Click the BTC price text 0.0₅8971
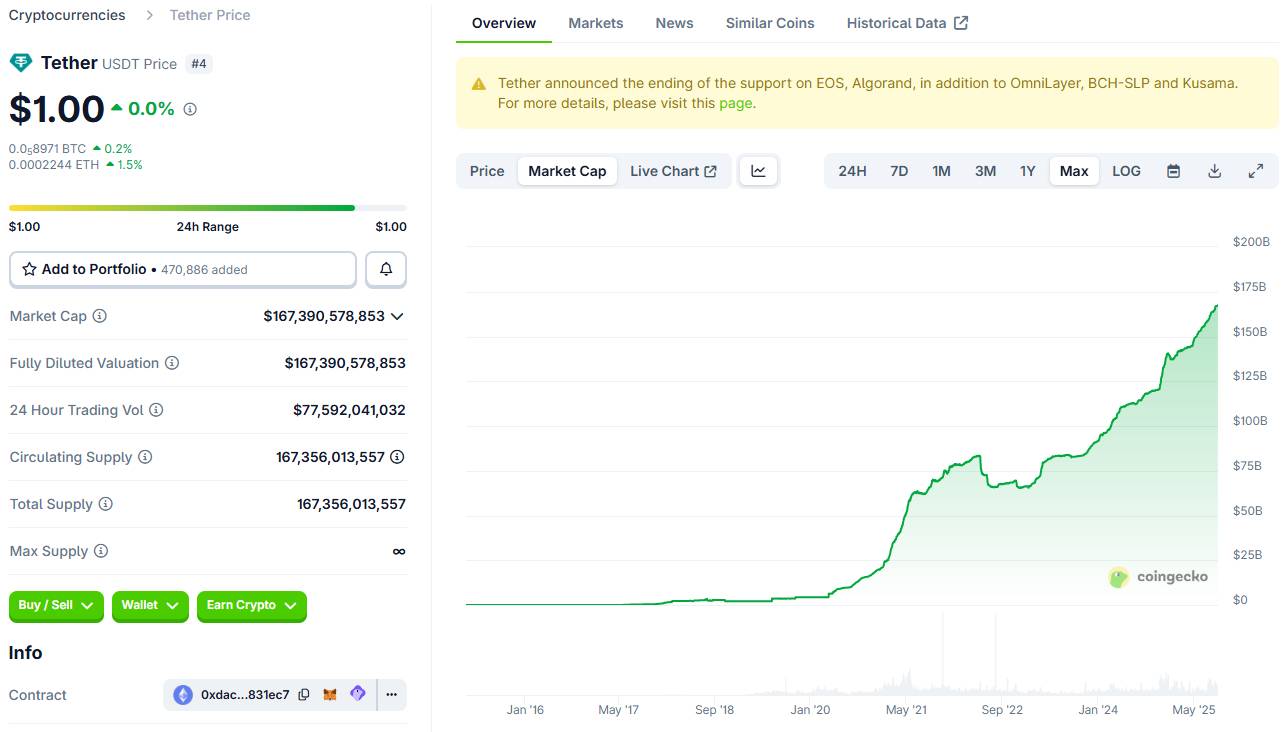 coord(48,149)
